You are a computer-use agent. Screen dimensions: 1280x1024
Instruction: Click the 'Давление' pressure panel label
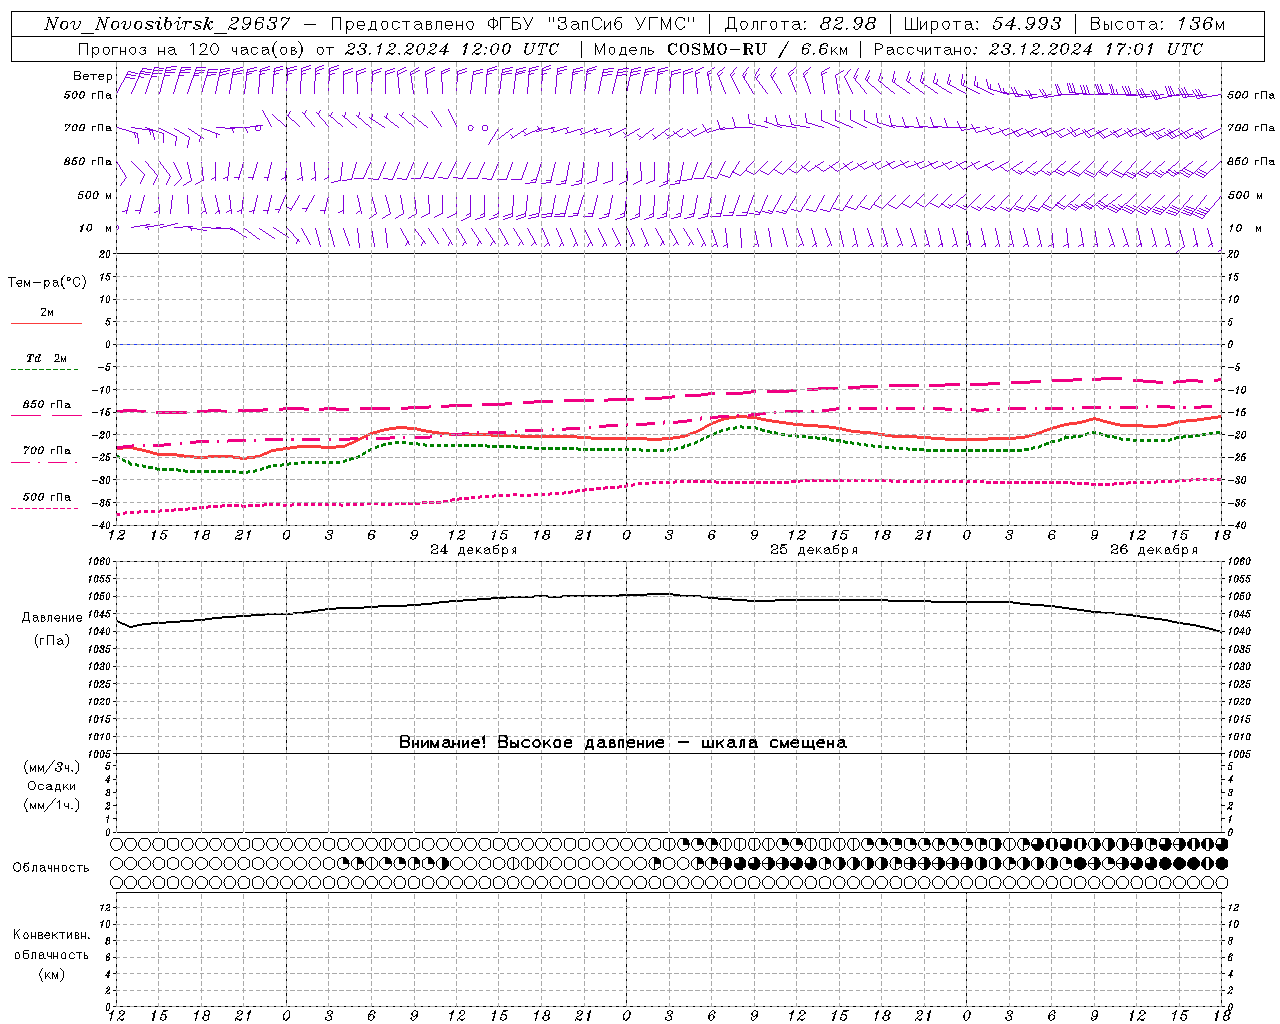[52, 618]
